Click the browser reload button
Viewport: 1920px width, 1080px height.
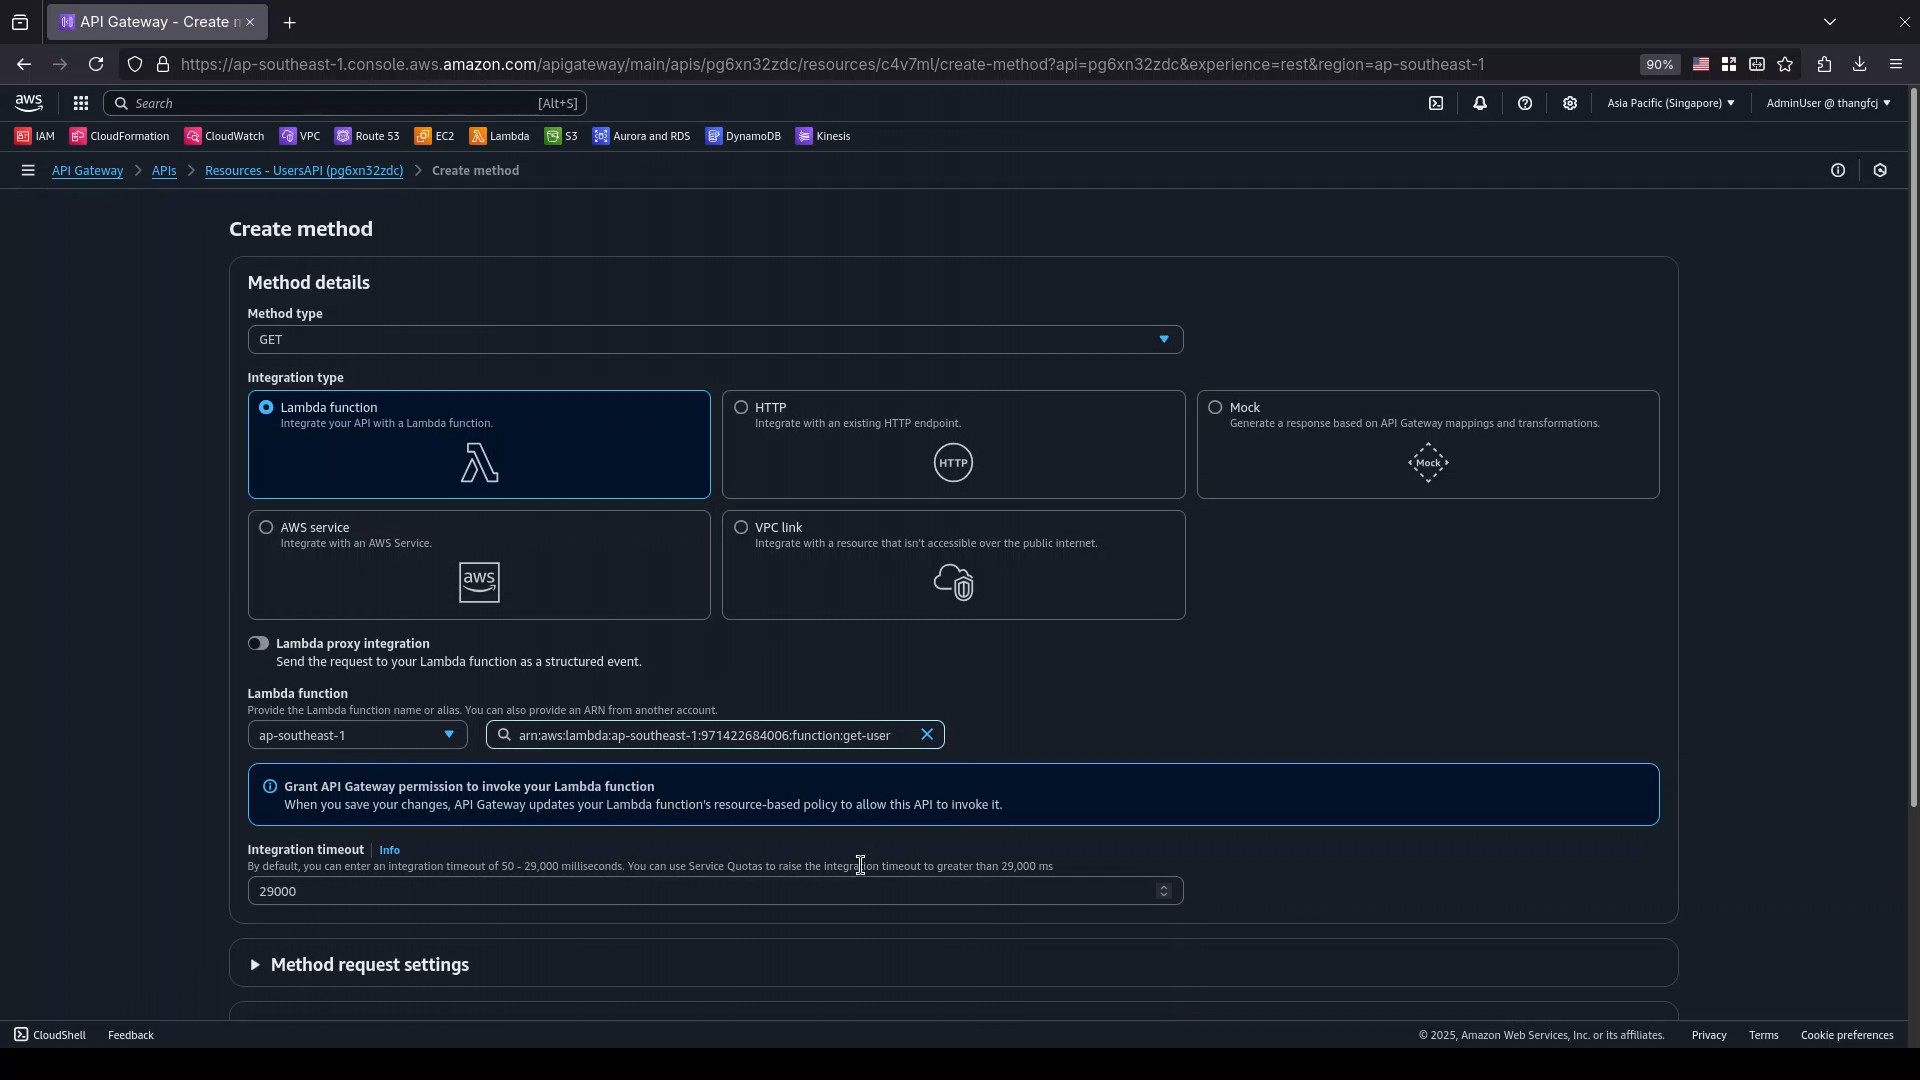pos(96,64)
